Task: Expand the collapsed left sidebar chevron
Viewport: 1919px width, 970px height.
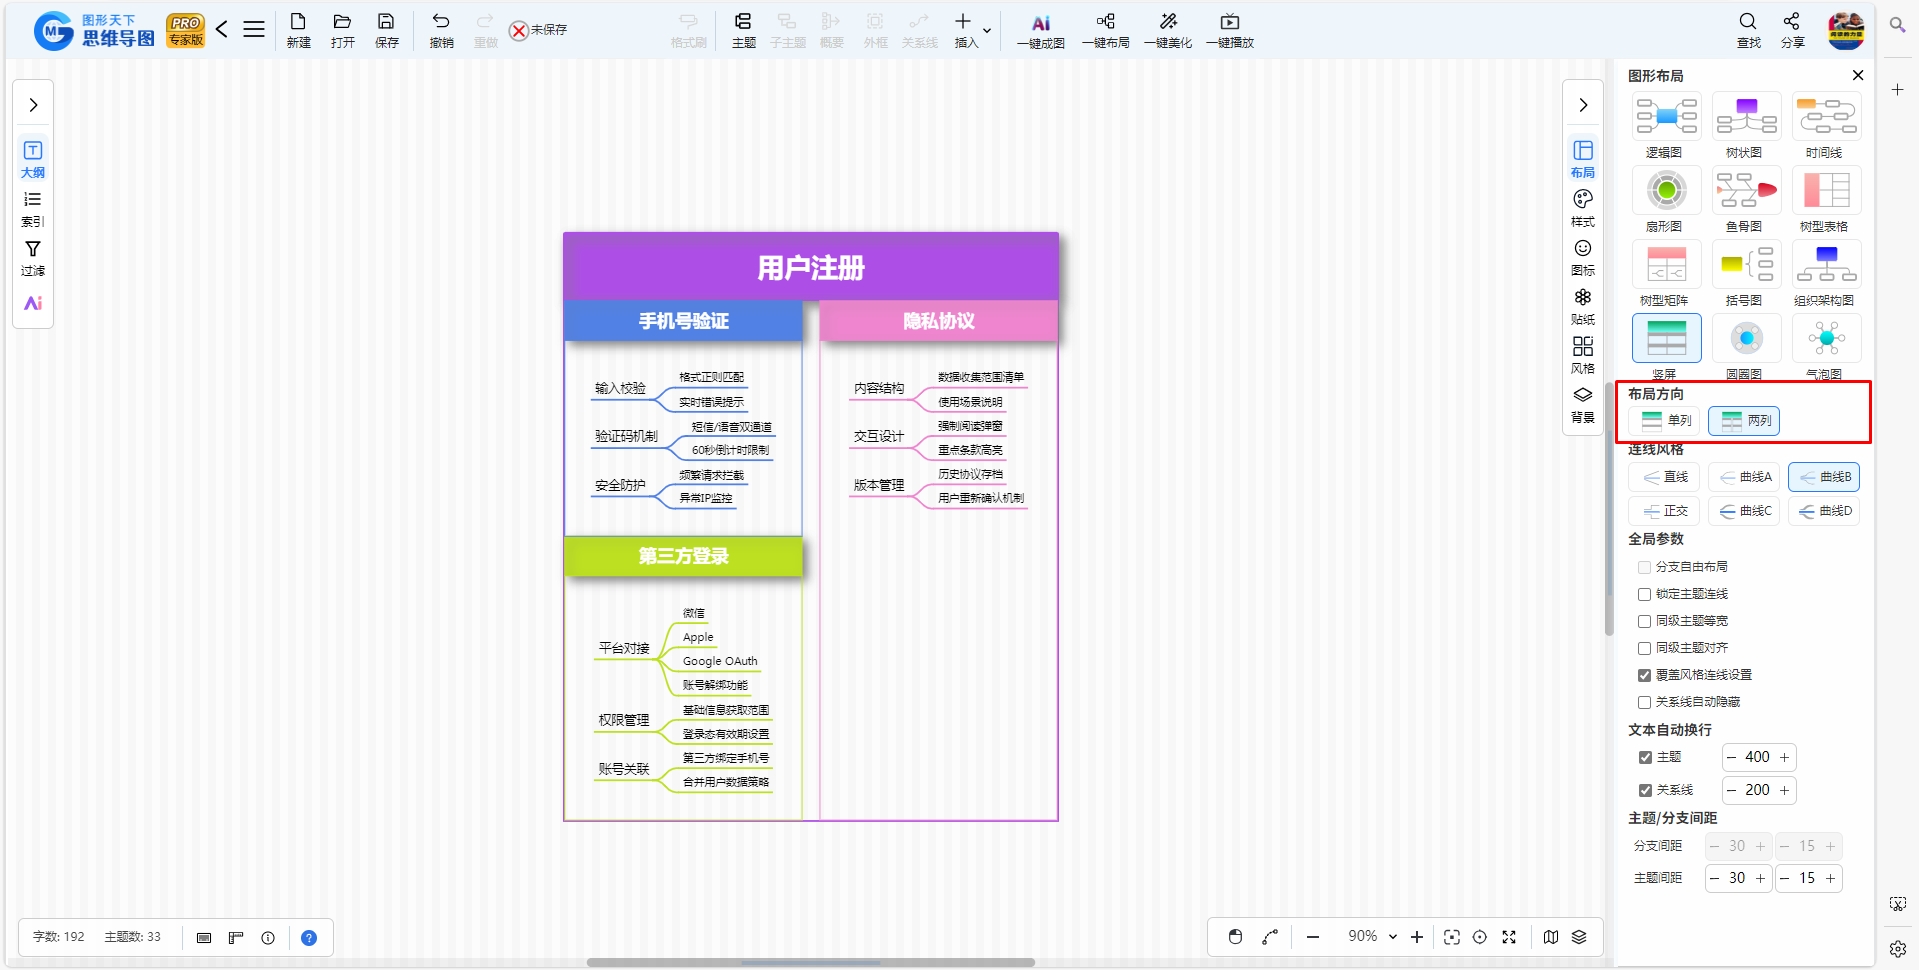Action: tap(33, 105)
